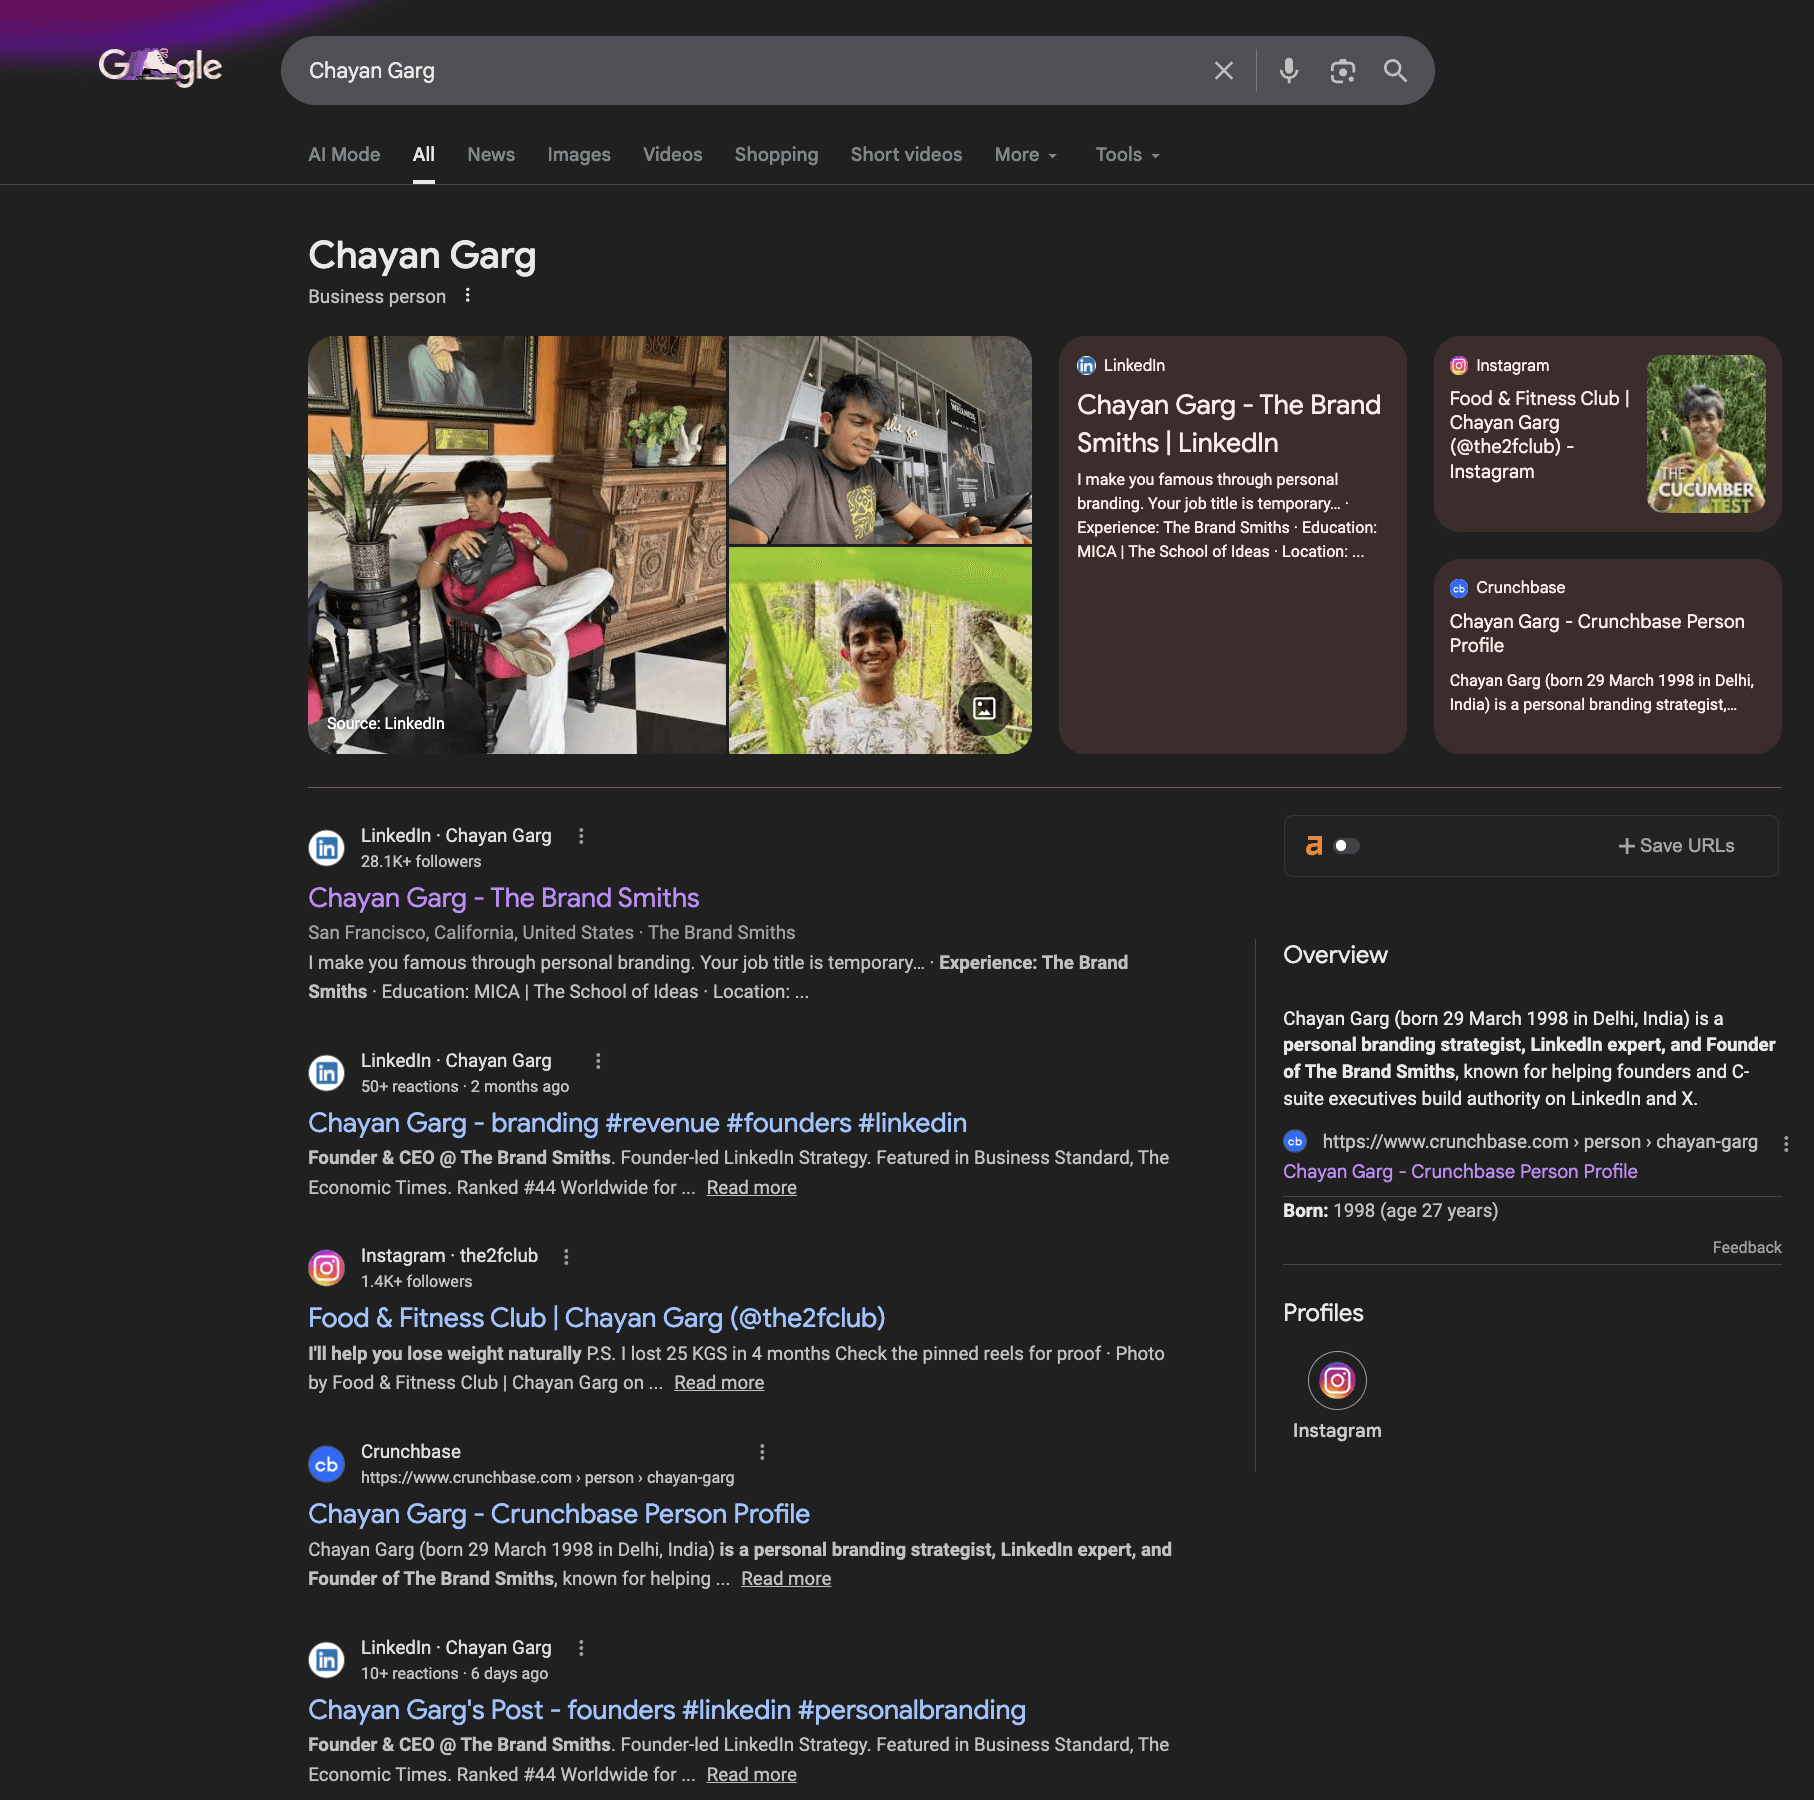1814x1800 pixels.
Task: Open 'branding #revenue #founders #linkedin' result link
Action: point(637,1123)
